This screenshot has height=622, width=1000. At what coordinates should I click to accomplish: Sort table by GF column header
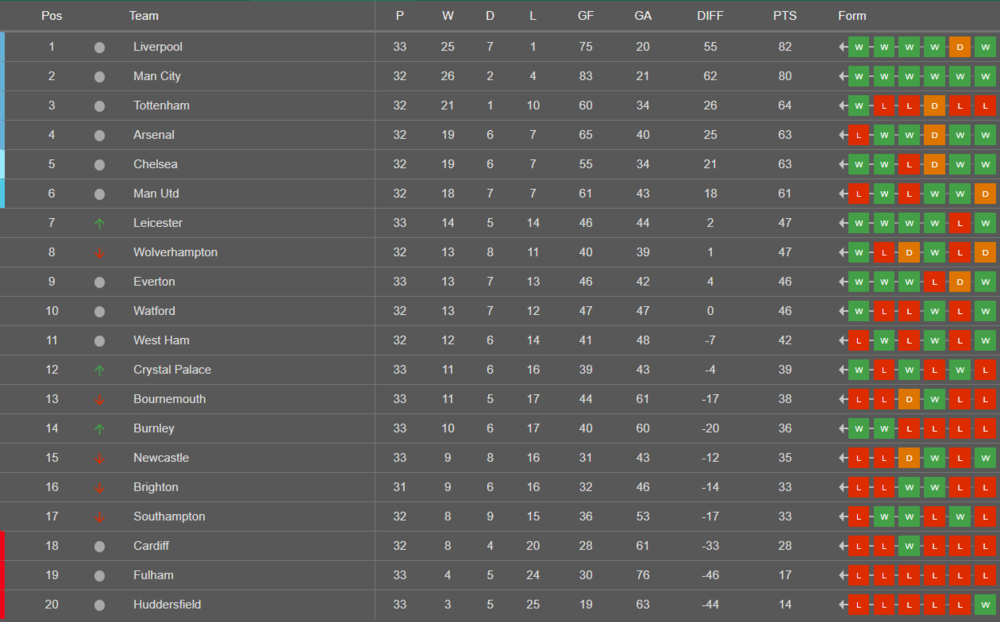point(586,16)
